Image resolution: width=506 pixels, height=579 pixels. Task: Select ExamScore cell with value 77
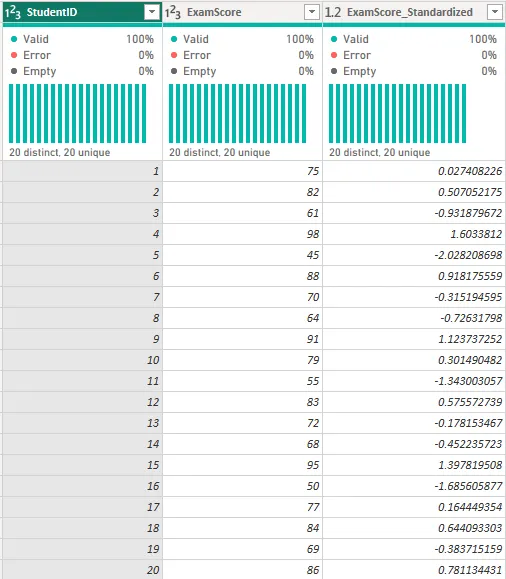tap(242, 507)
